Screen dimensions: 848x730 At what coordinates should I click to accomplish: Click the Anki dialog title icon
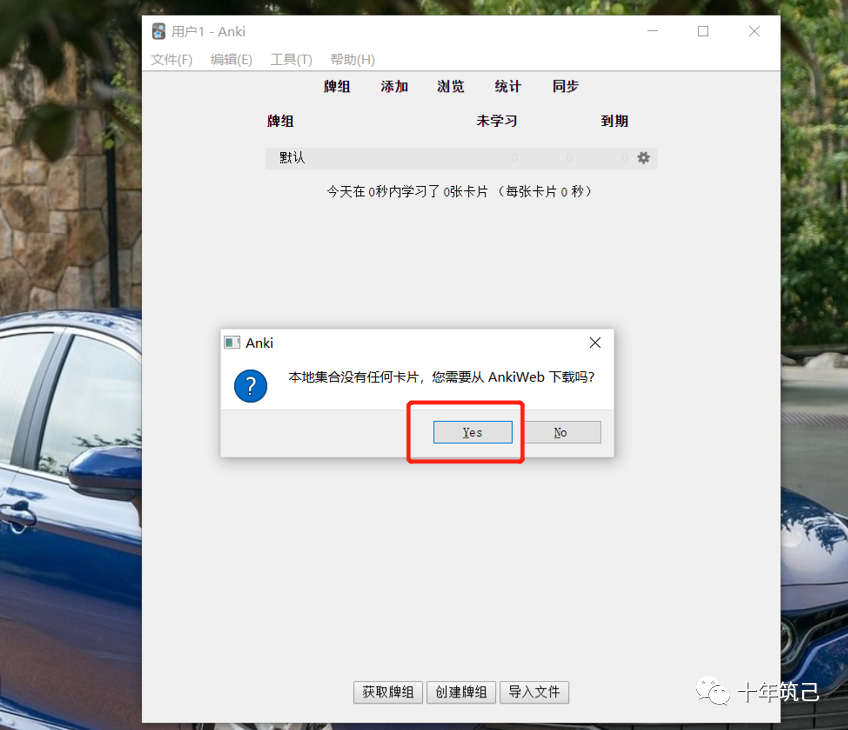pos(232,343)
